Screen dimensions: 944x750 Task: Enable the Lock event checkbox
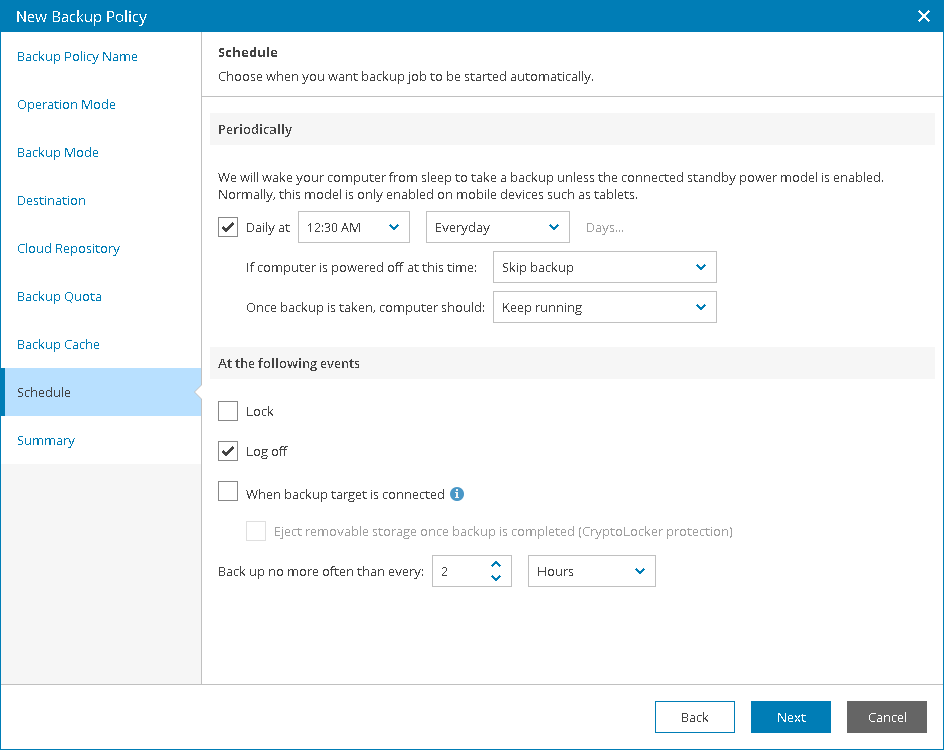228,411
